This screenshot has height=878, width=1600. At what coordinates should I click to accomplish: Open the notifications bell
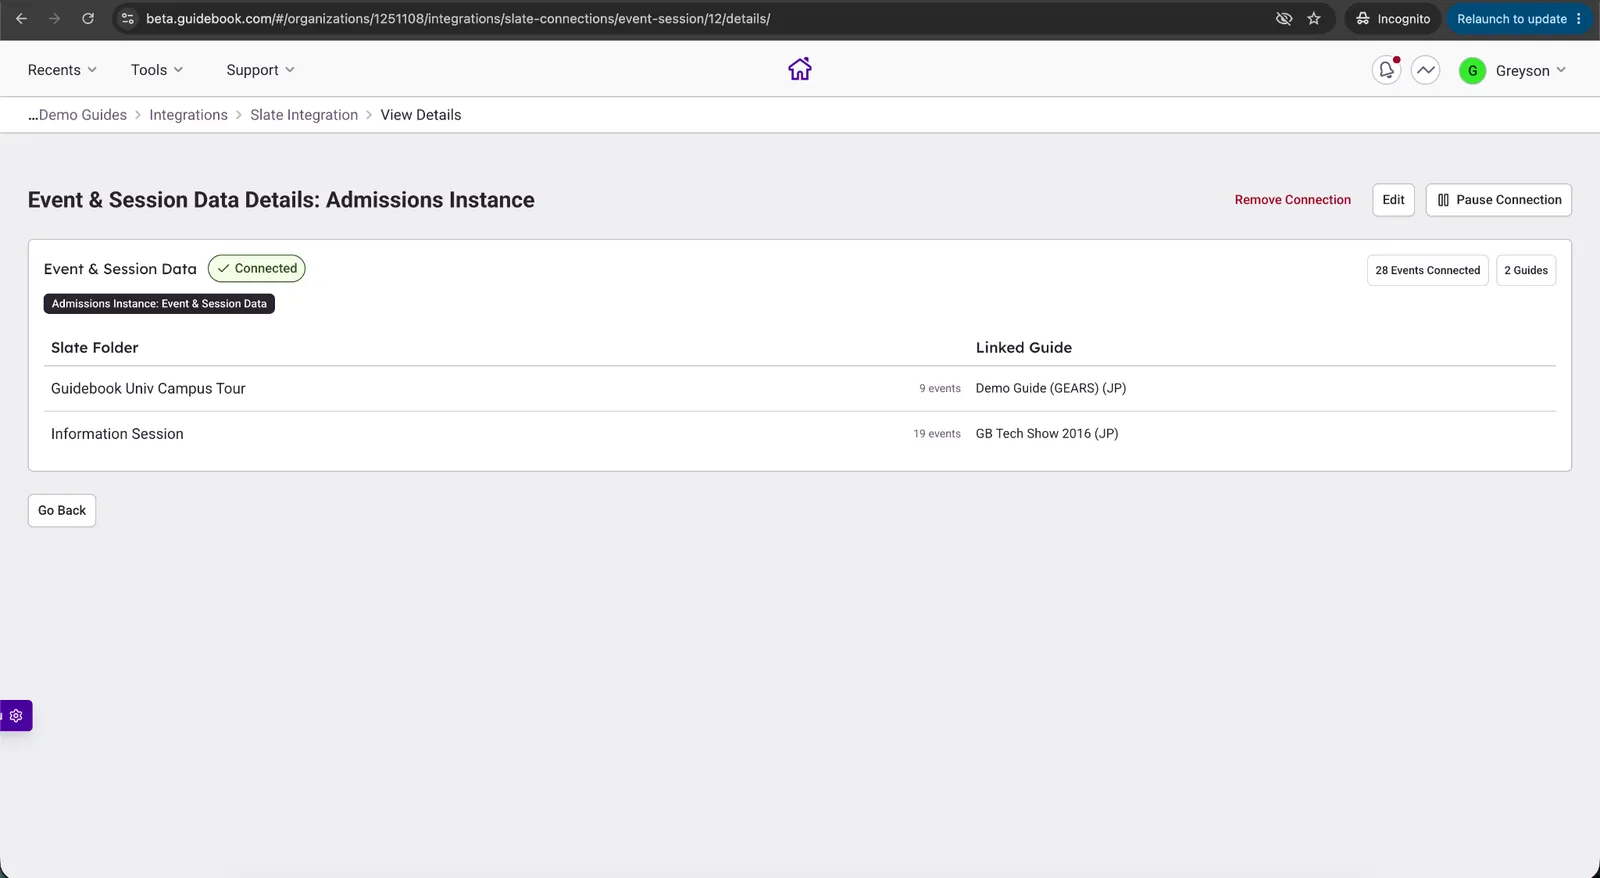(1386, 70)
